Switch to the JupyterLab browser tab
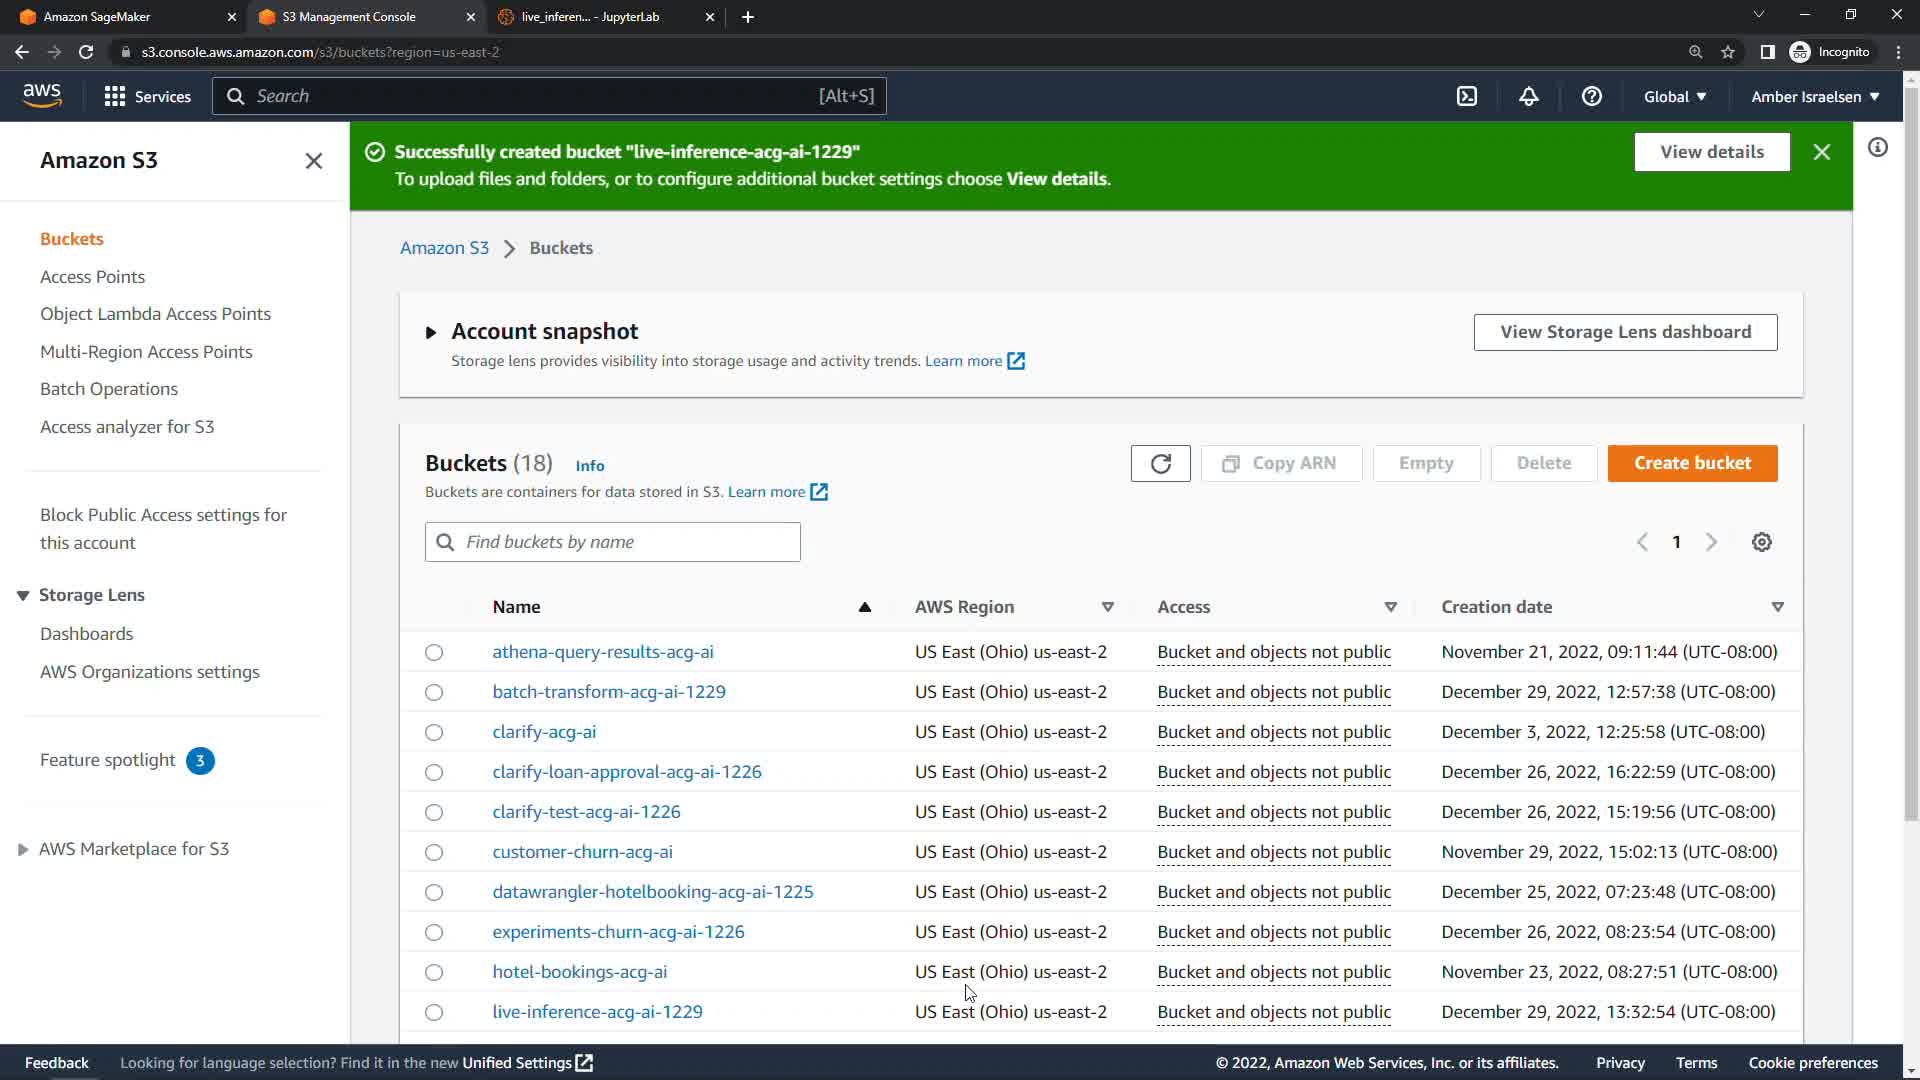This screenshot has width=1920, height=1080. click(590, 17)
